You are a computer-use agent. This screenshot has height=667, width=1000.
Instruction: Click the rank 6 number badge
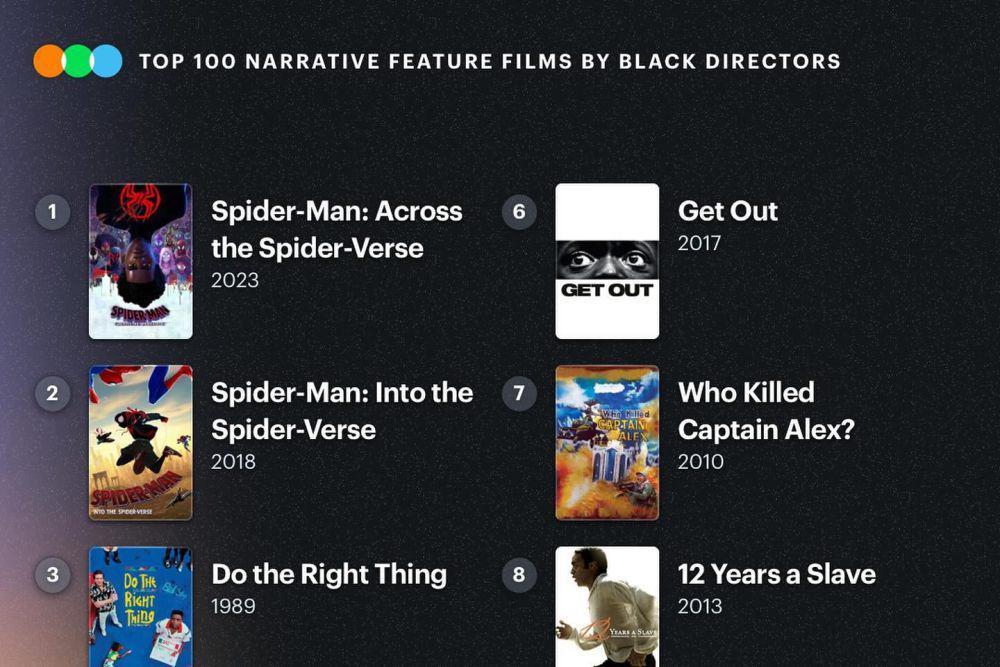click(x=518, y=211)
